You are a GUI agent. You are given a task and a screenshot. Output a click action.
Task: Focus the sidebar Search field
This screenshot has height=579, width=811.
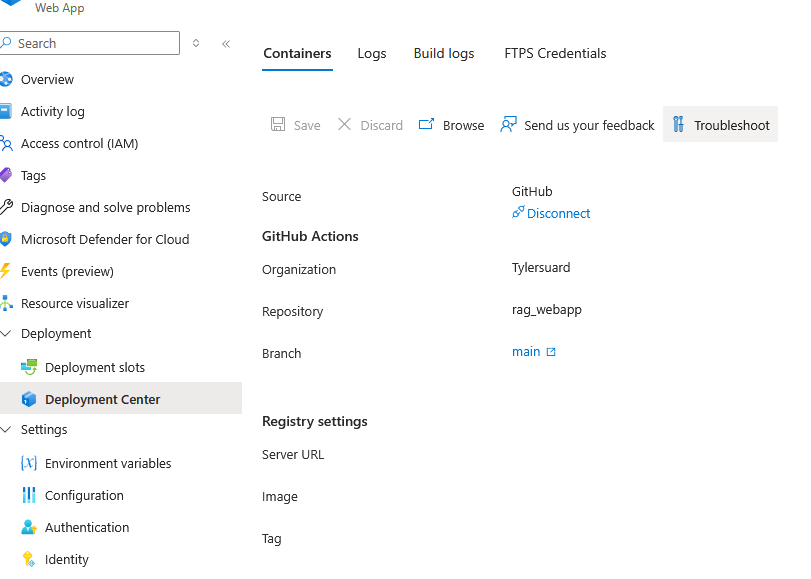click(90, 43)
